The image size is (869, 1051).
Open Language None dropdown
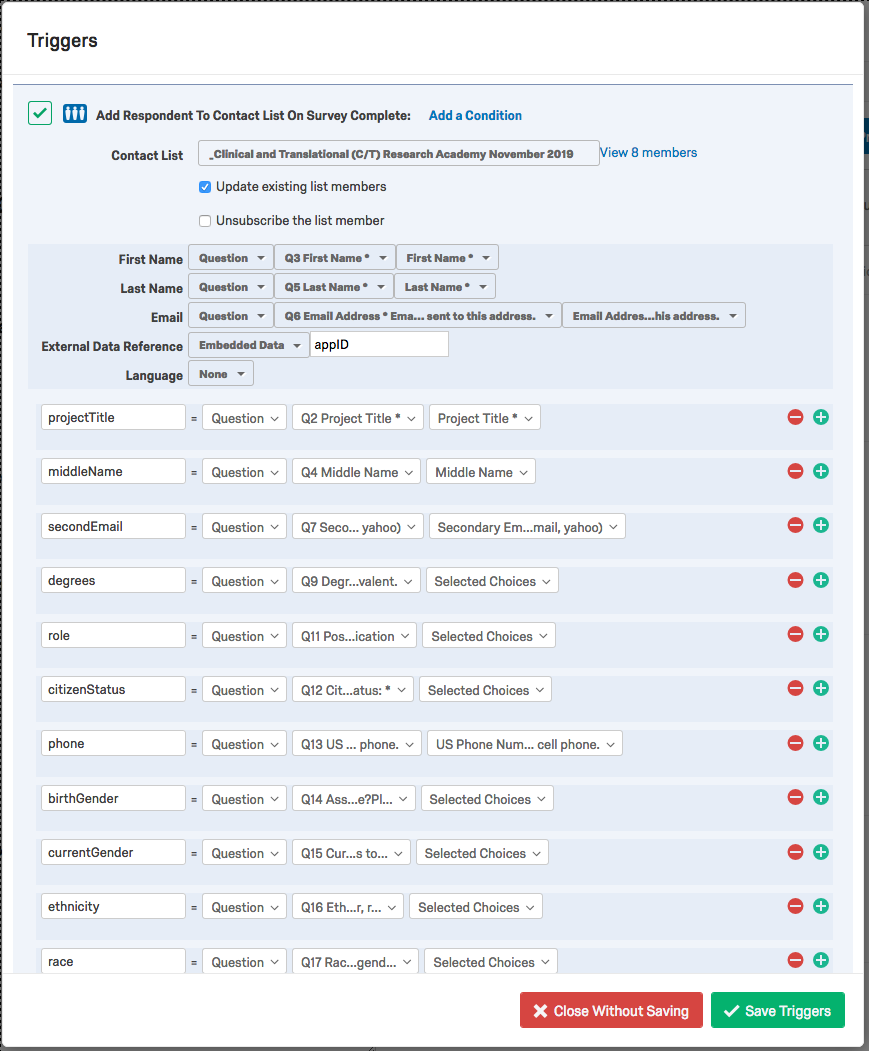click(x=221, y=374)
